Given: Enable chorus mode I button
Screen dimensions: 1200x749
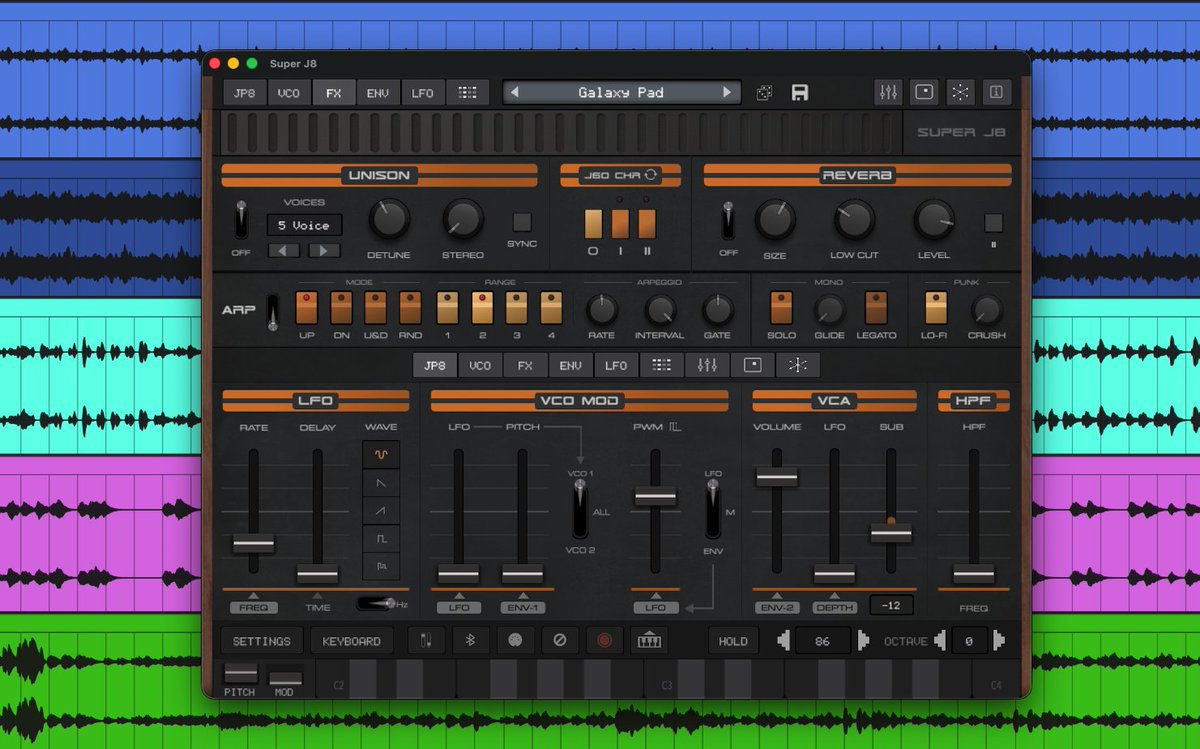Looking at the screenshot, I should 620,222.
